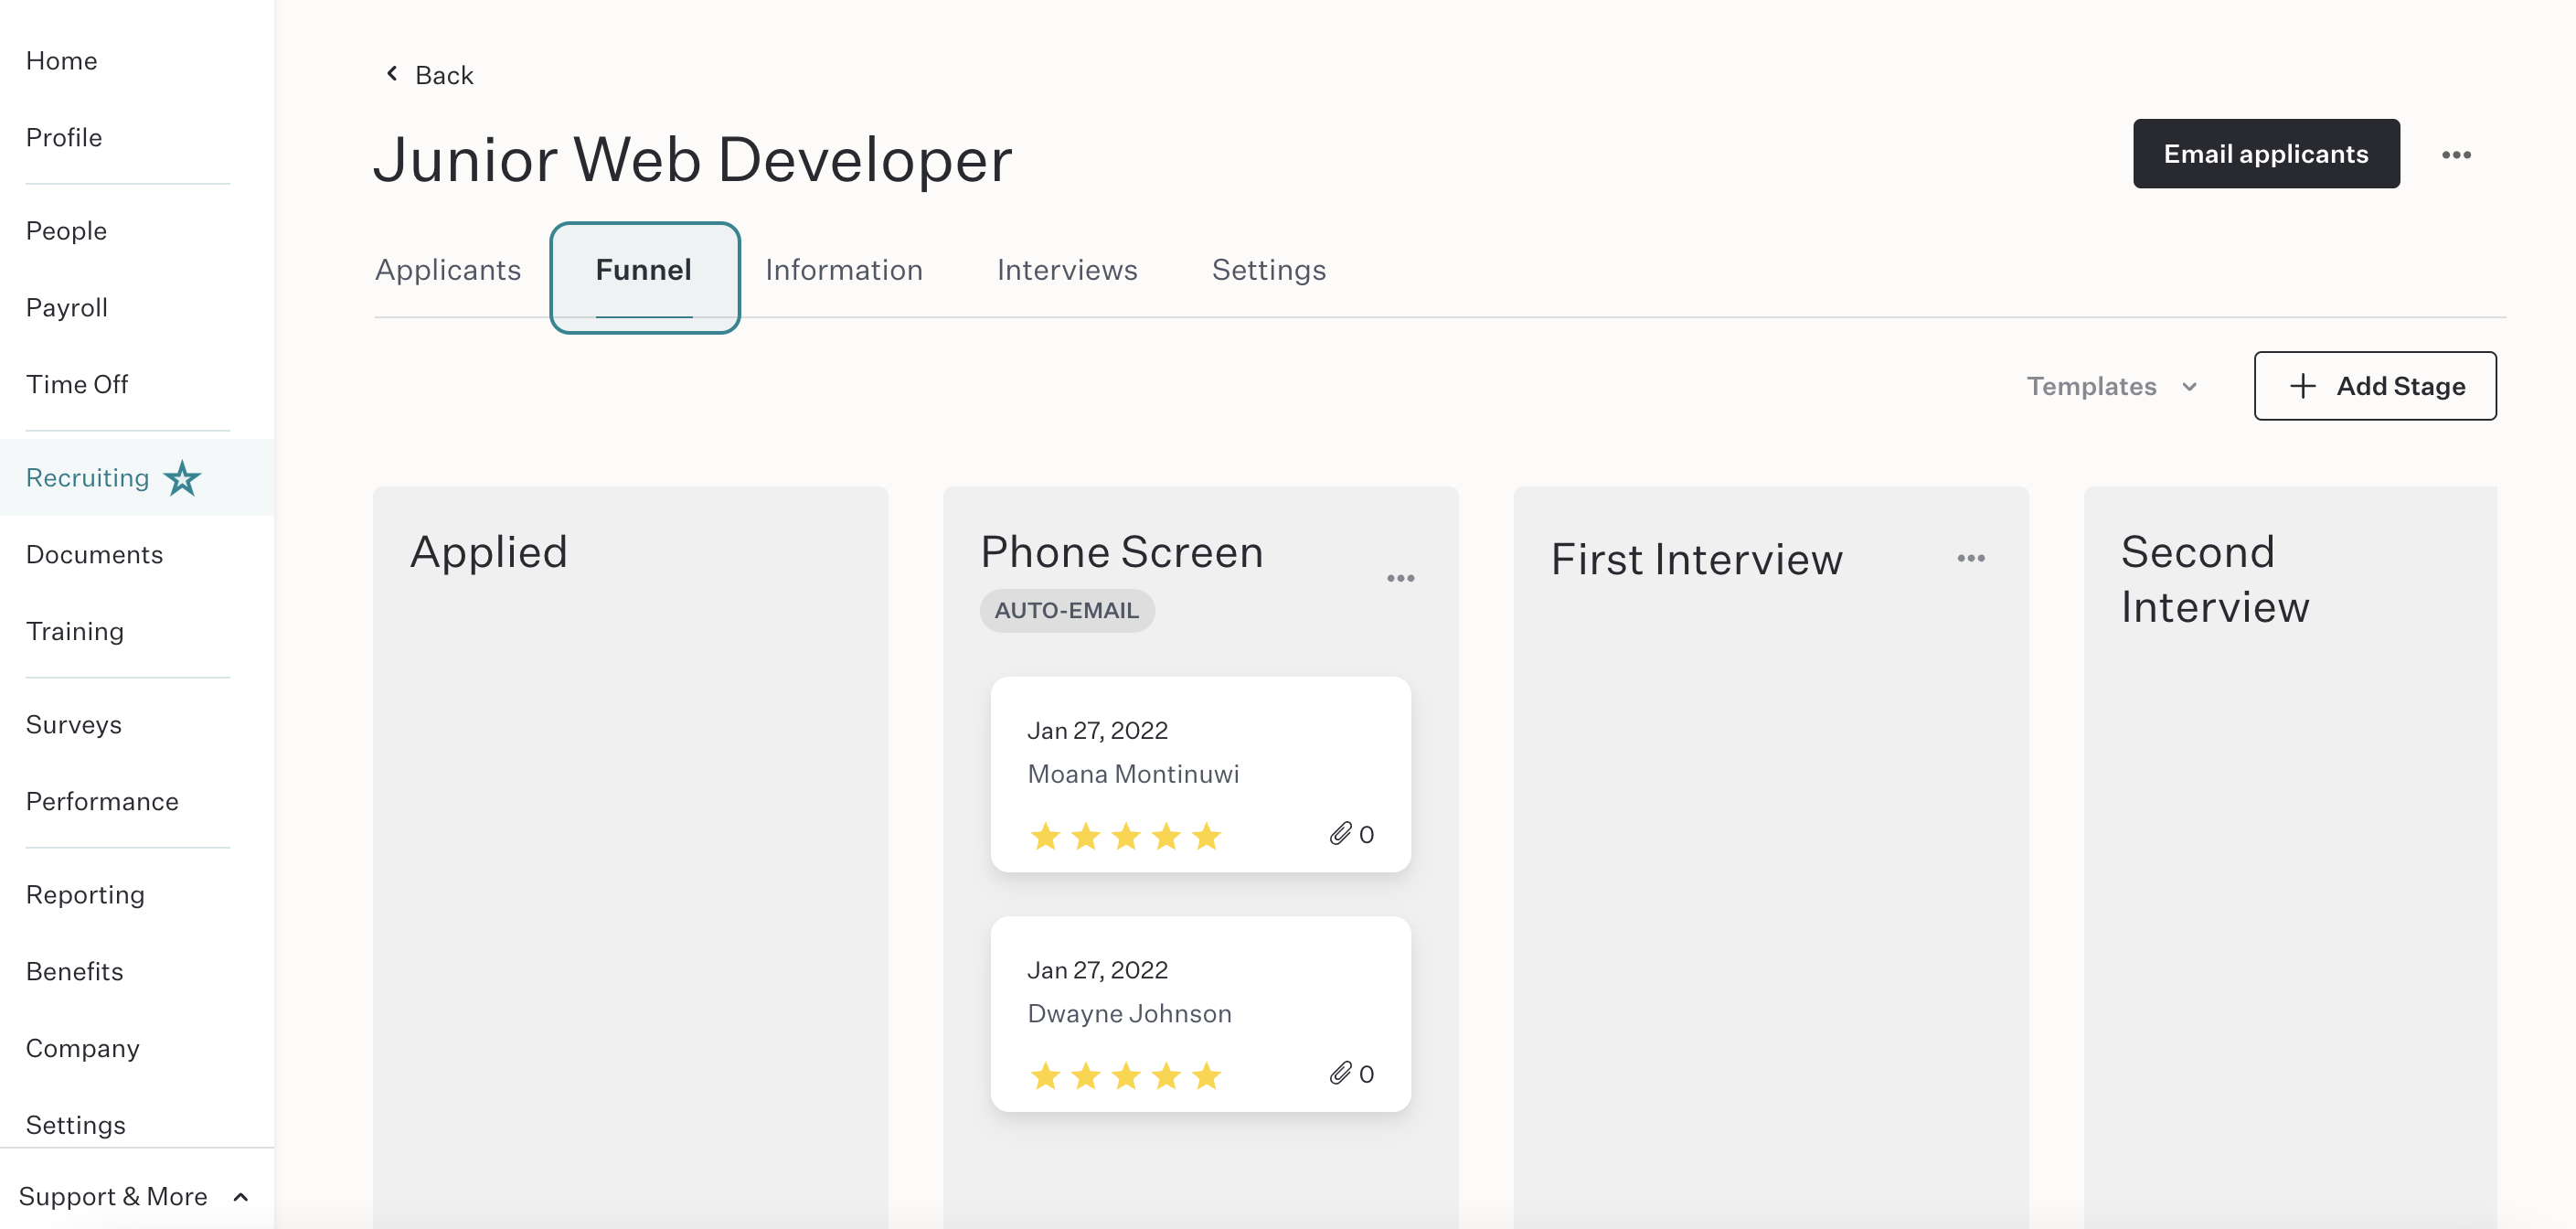Click the Back arrow chevron
Viewport: 2576px width, 1229px height.
tap(392, 74)
